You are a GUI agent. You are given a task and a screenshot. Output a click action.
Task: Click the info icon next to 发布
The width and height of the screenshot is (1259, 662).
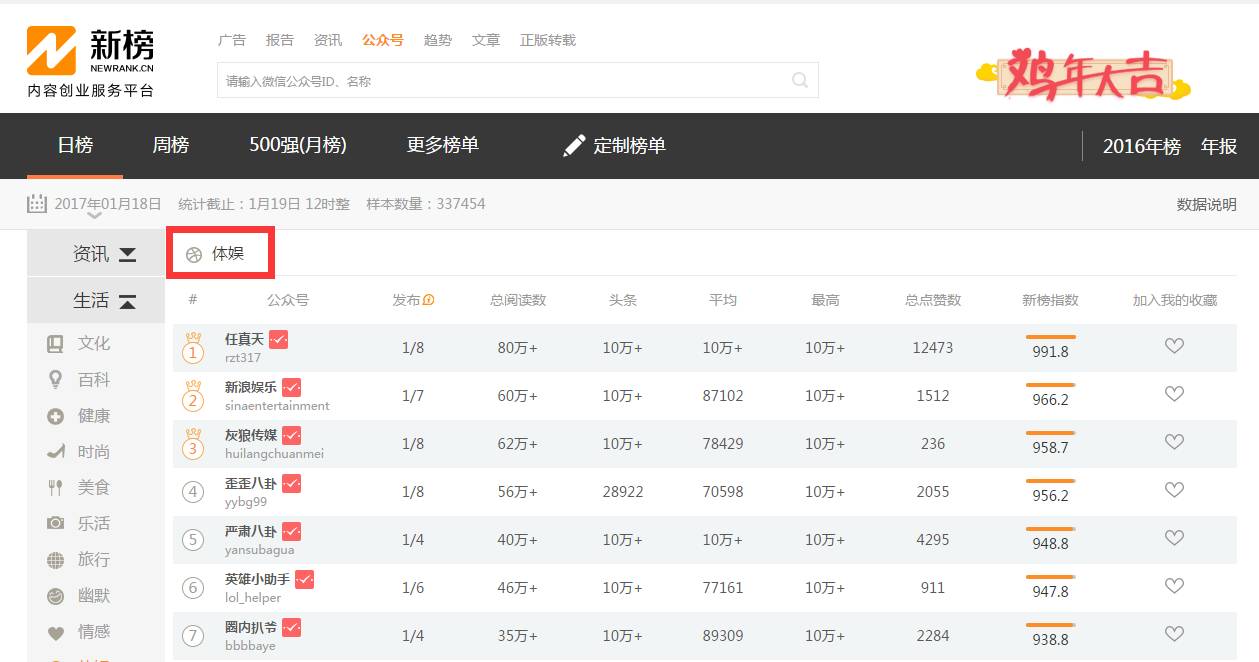click(429, 300)
